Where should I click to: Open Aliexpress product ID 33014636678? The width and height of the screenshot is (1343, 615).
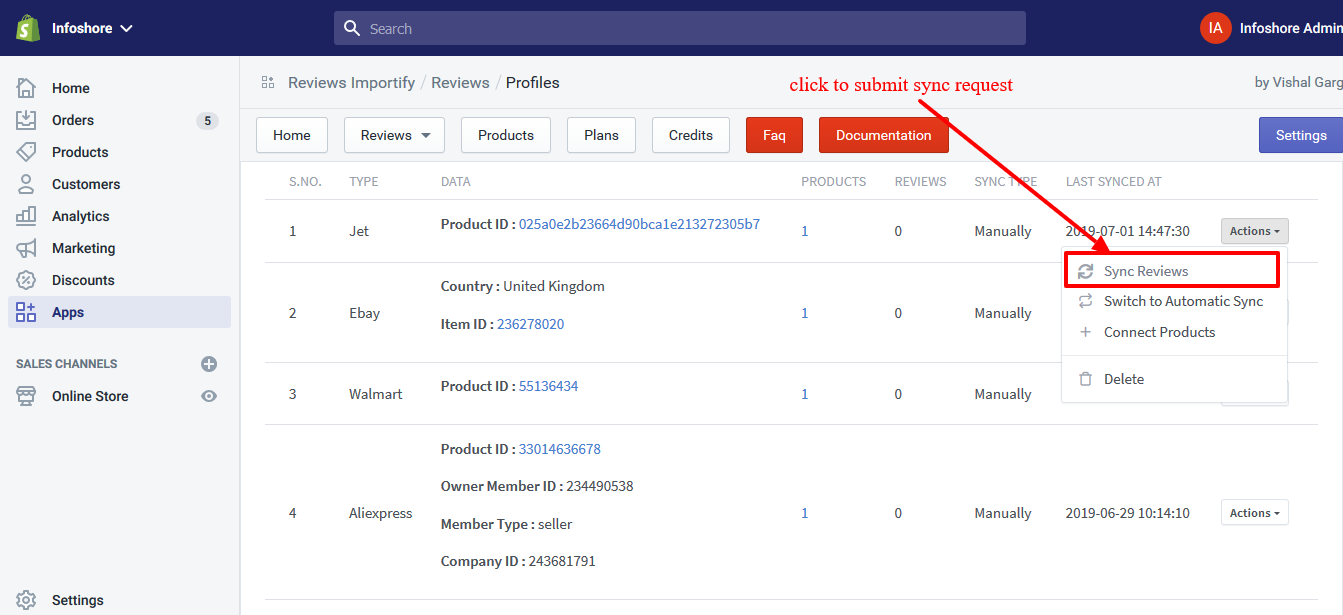[559, 449]
